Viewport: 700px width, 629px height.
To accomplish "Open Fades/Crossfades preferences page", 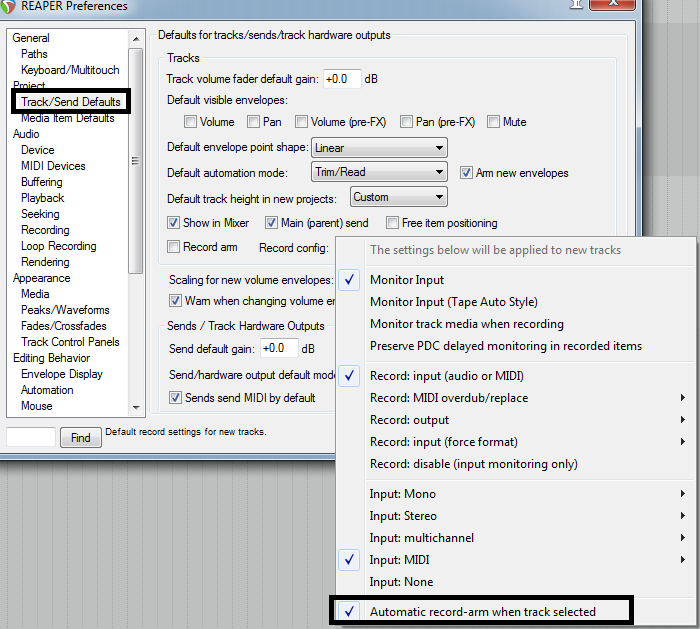I will [64, 326].
